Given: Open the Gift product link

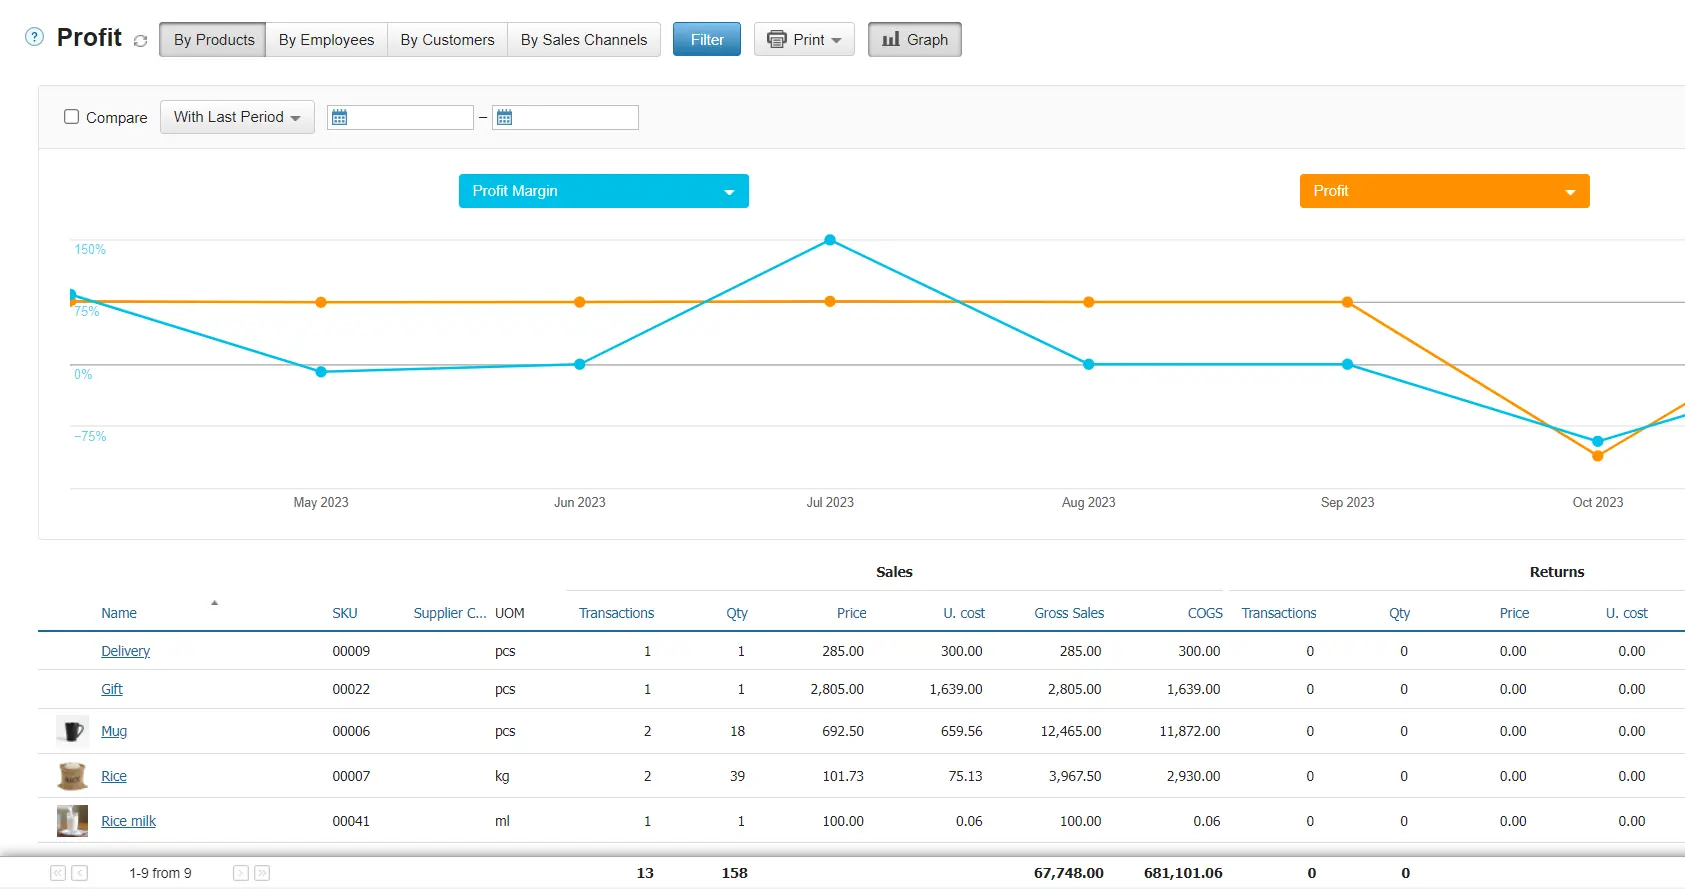Looking at the screenshot, I should 112,689.
